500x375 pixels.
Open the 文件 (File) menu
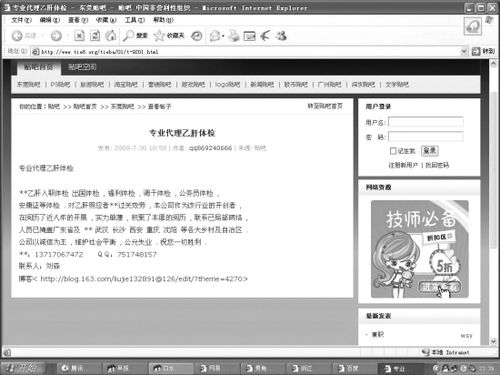click(21, 20)
